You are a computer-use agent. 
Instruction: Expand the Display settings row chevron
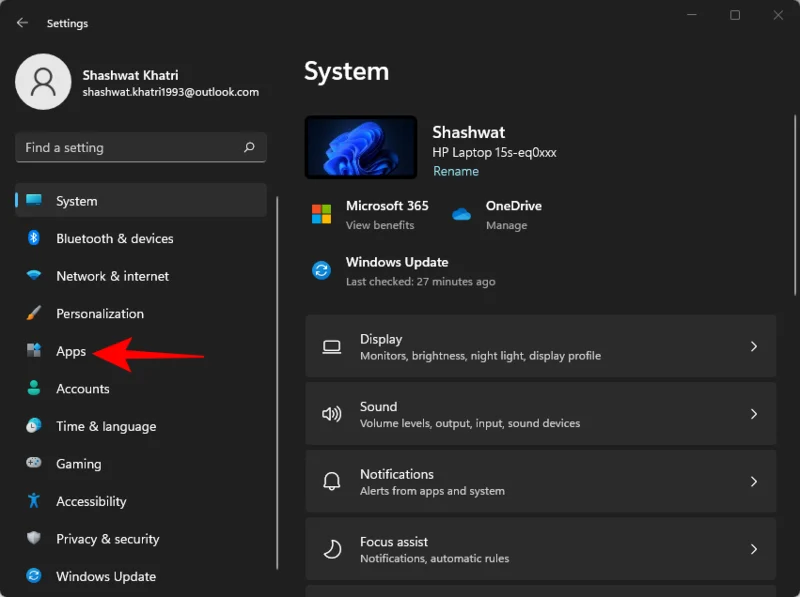tap(755, 346)
